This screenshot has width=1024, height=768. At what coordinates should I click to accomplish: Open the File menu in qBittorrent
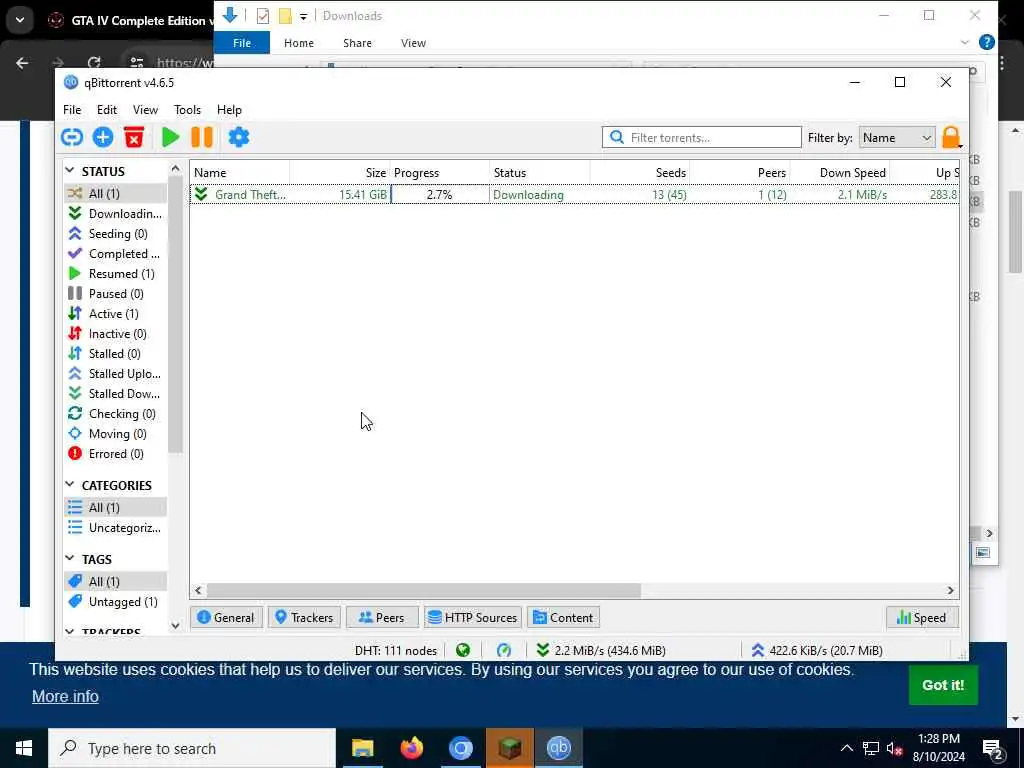[x=72, y=110]
